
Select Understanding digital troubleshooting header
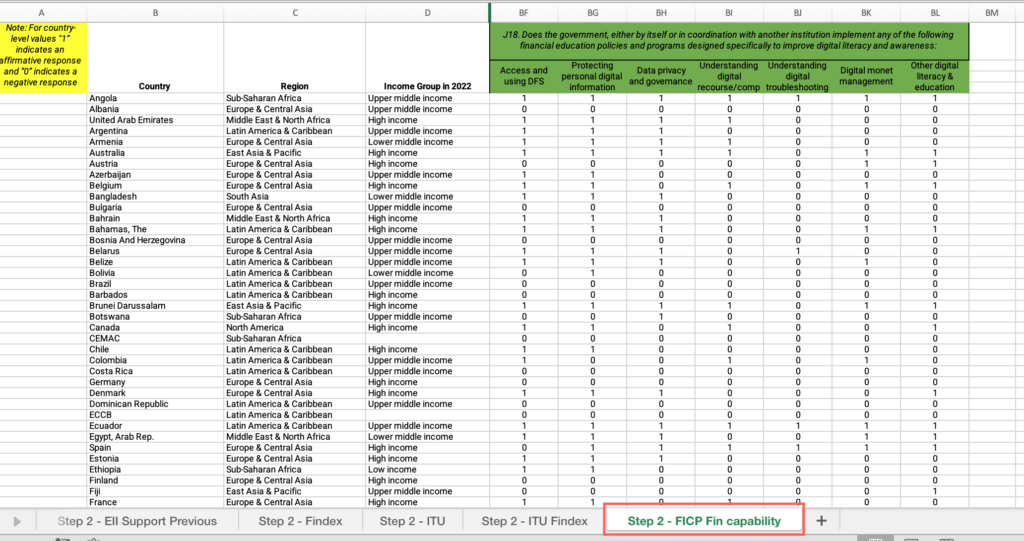(797, 76)
